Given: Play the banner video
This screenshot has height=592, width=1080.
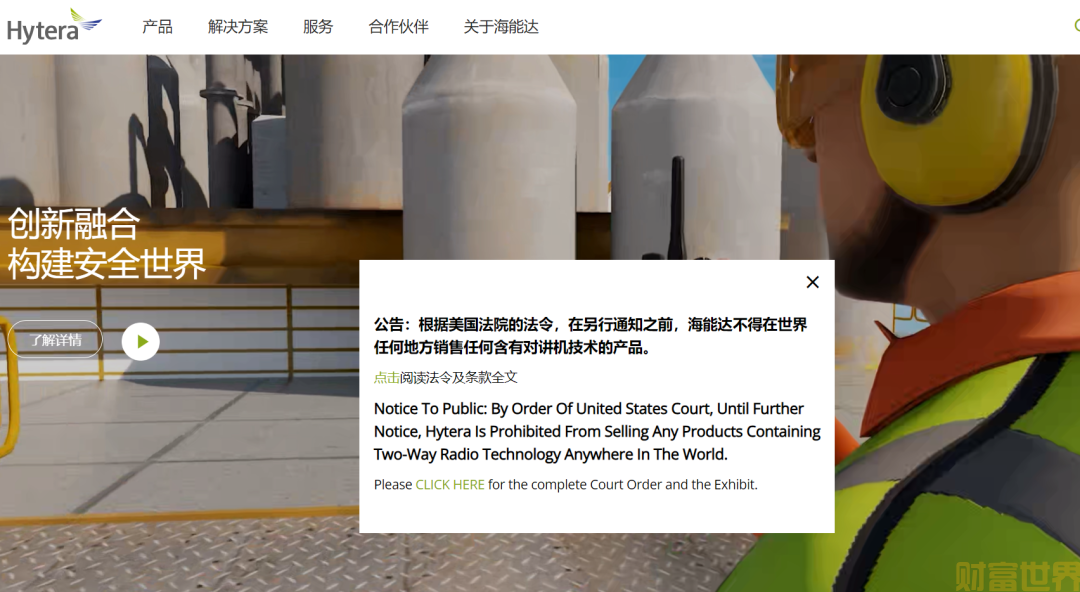Looking at the screenshot, I should pos(141,342).
